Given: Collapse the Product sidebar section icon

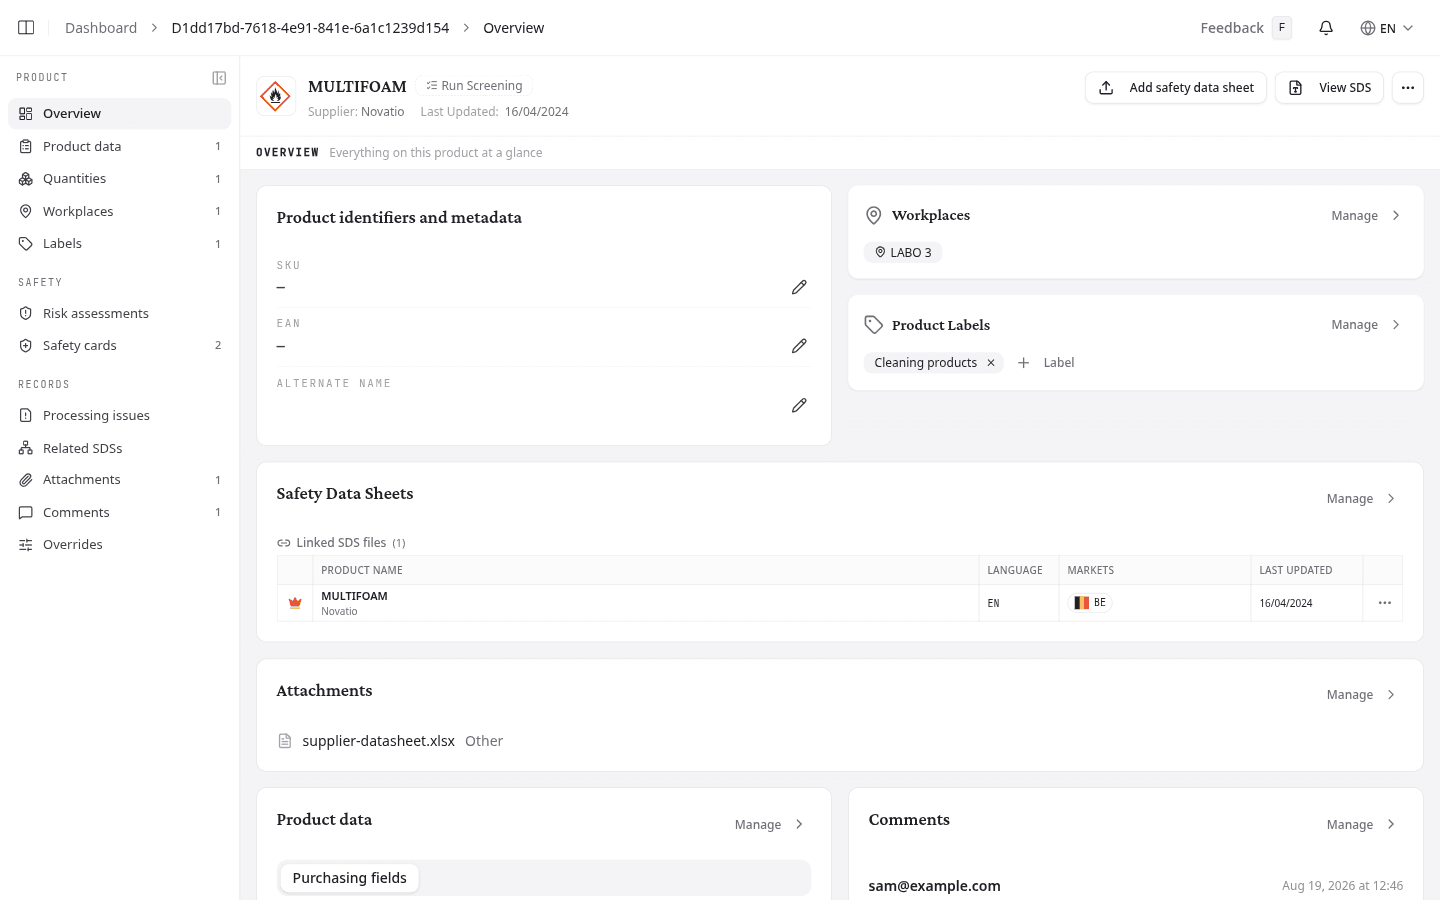Looking at the screenshot, I should tap(219, 78).
